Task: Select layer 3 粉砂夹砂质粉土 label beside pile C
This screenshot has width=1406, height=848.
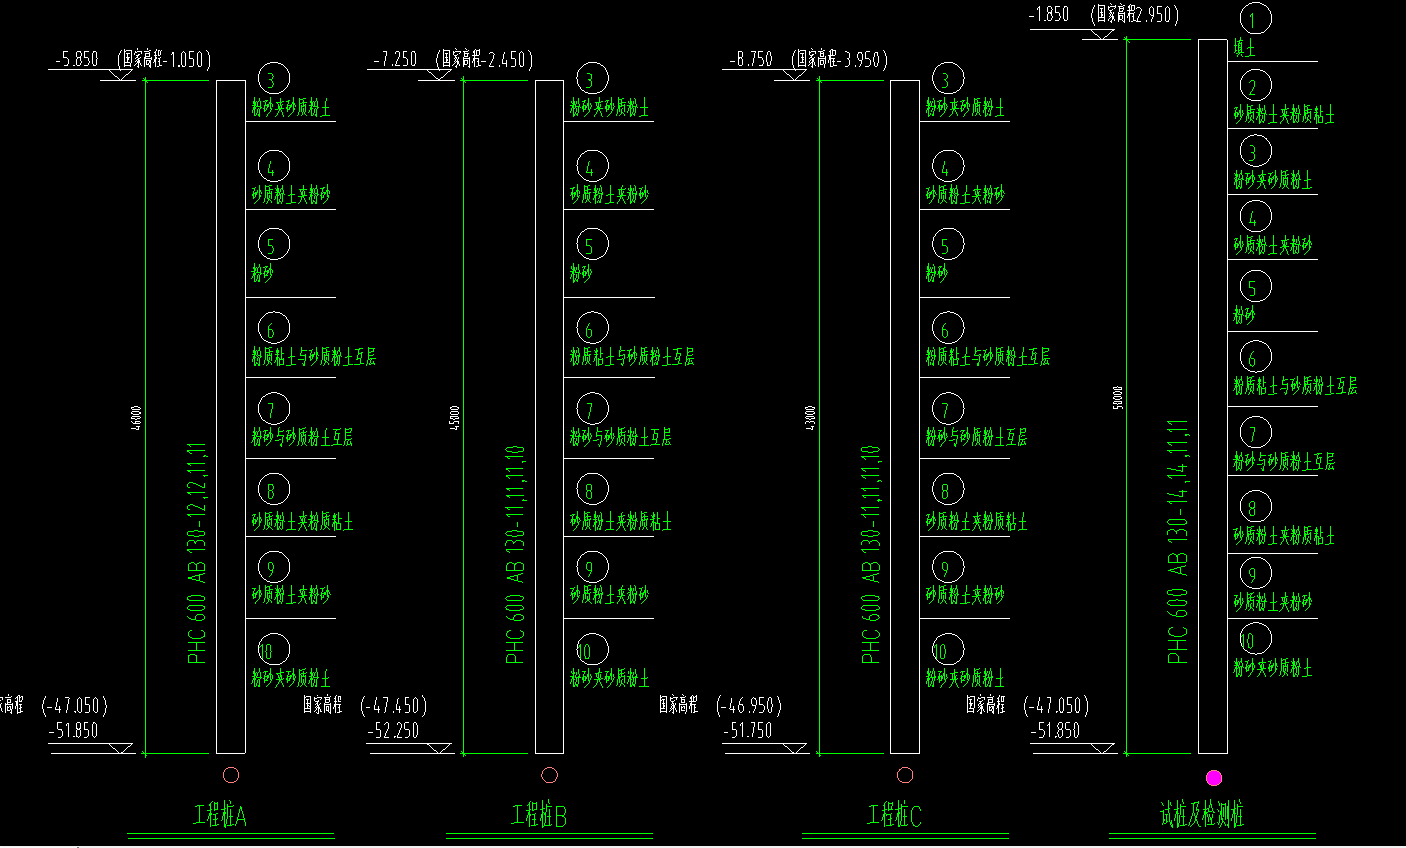Action: pos(966,108)
